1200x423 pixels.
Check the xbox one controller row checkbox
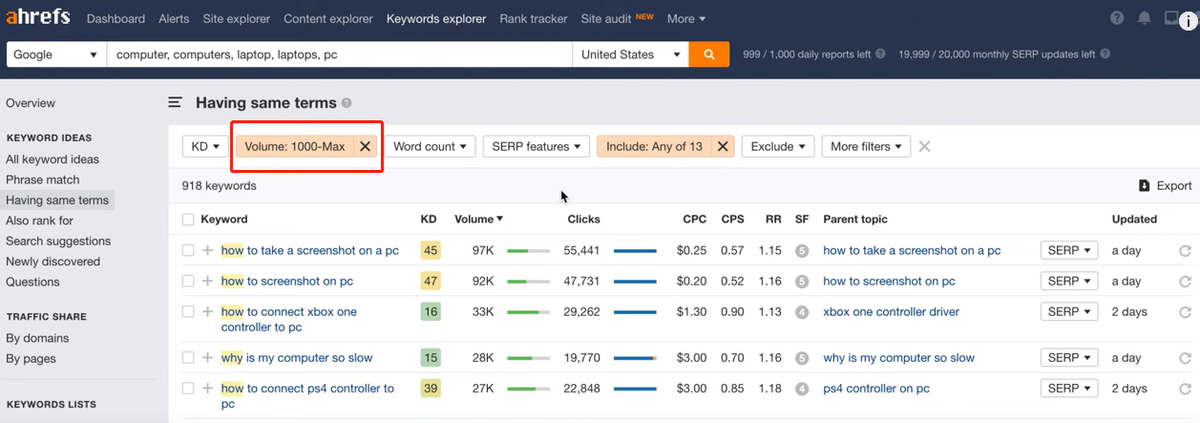tap(188, 312)
